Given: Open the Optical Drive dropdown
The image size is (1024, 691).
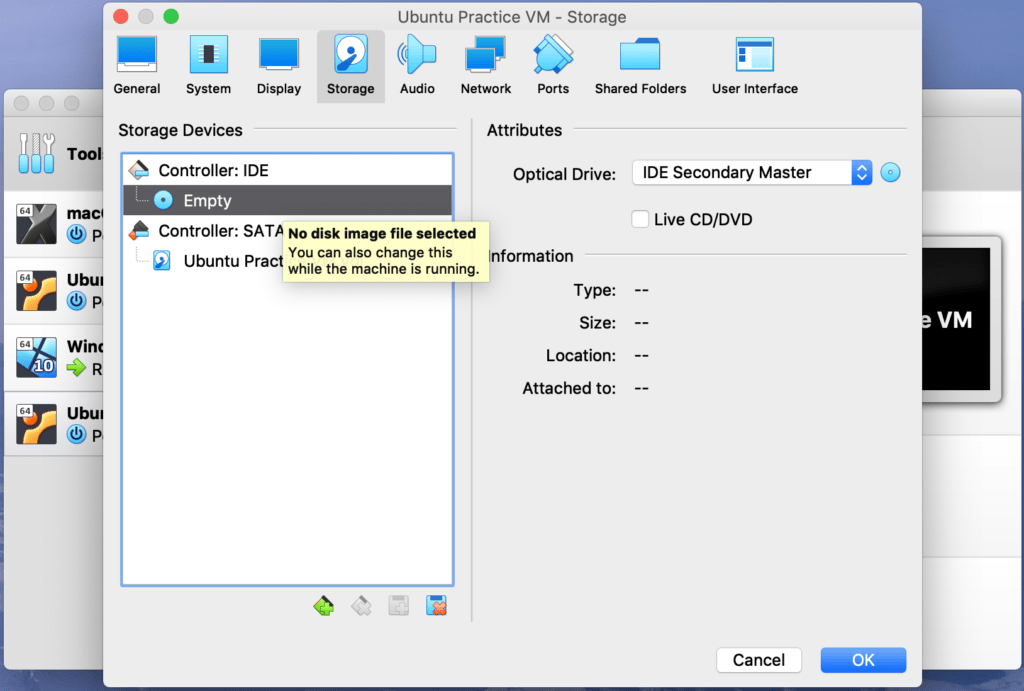Looking at the screenshot, I should click(x=752, y=172).
